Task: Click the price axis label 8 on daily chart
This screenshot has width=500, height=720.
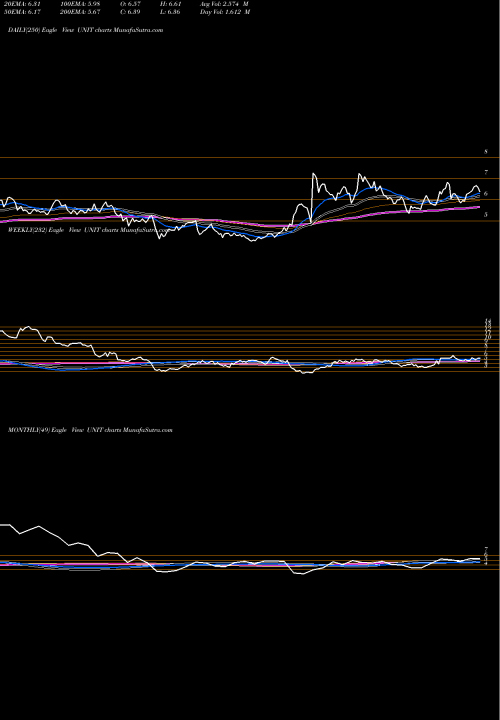Action: point(485,152)
